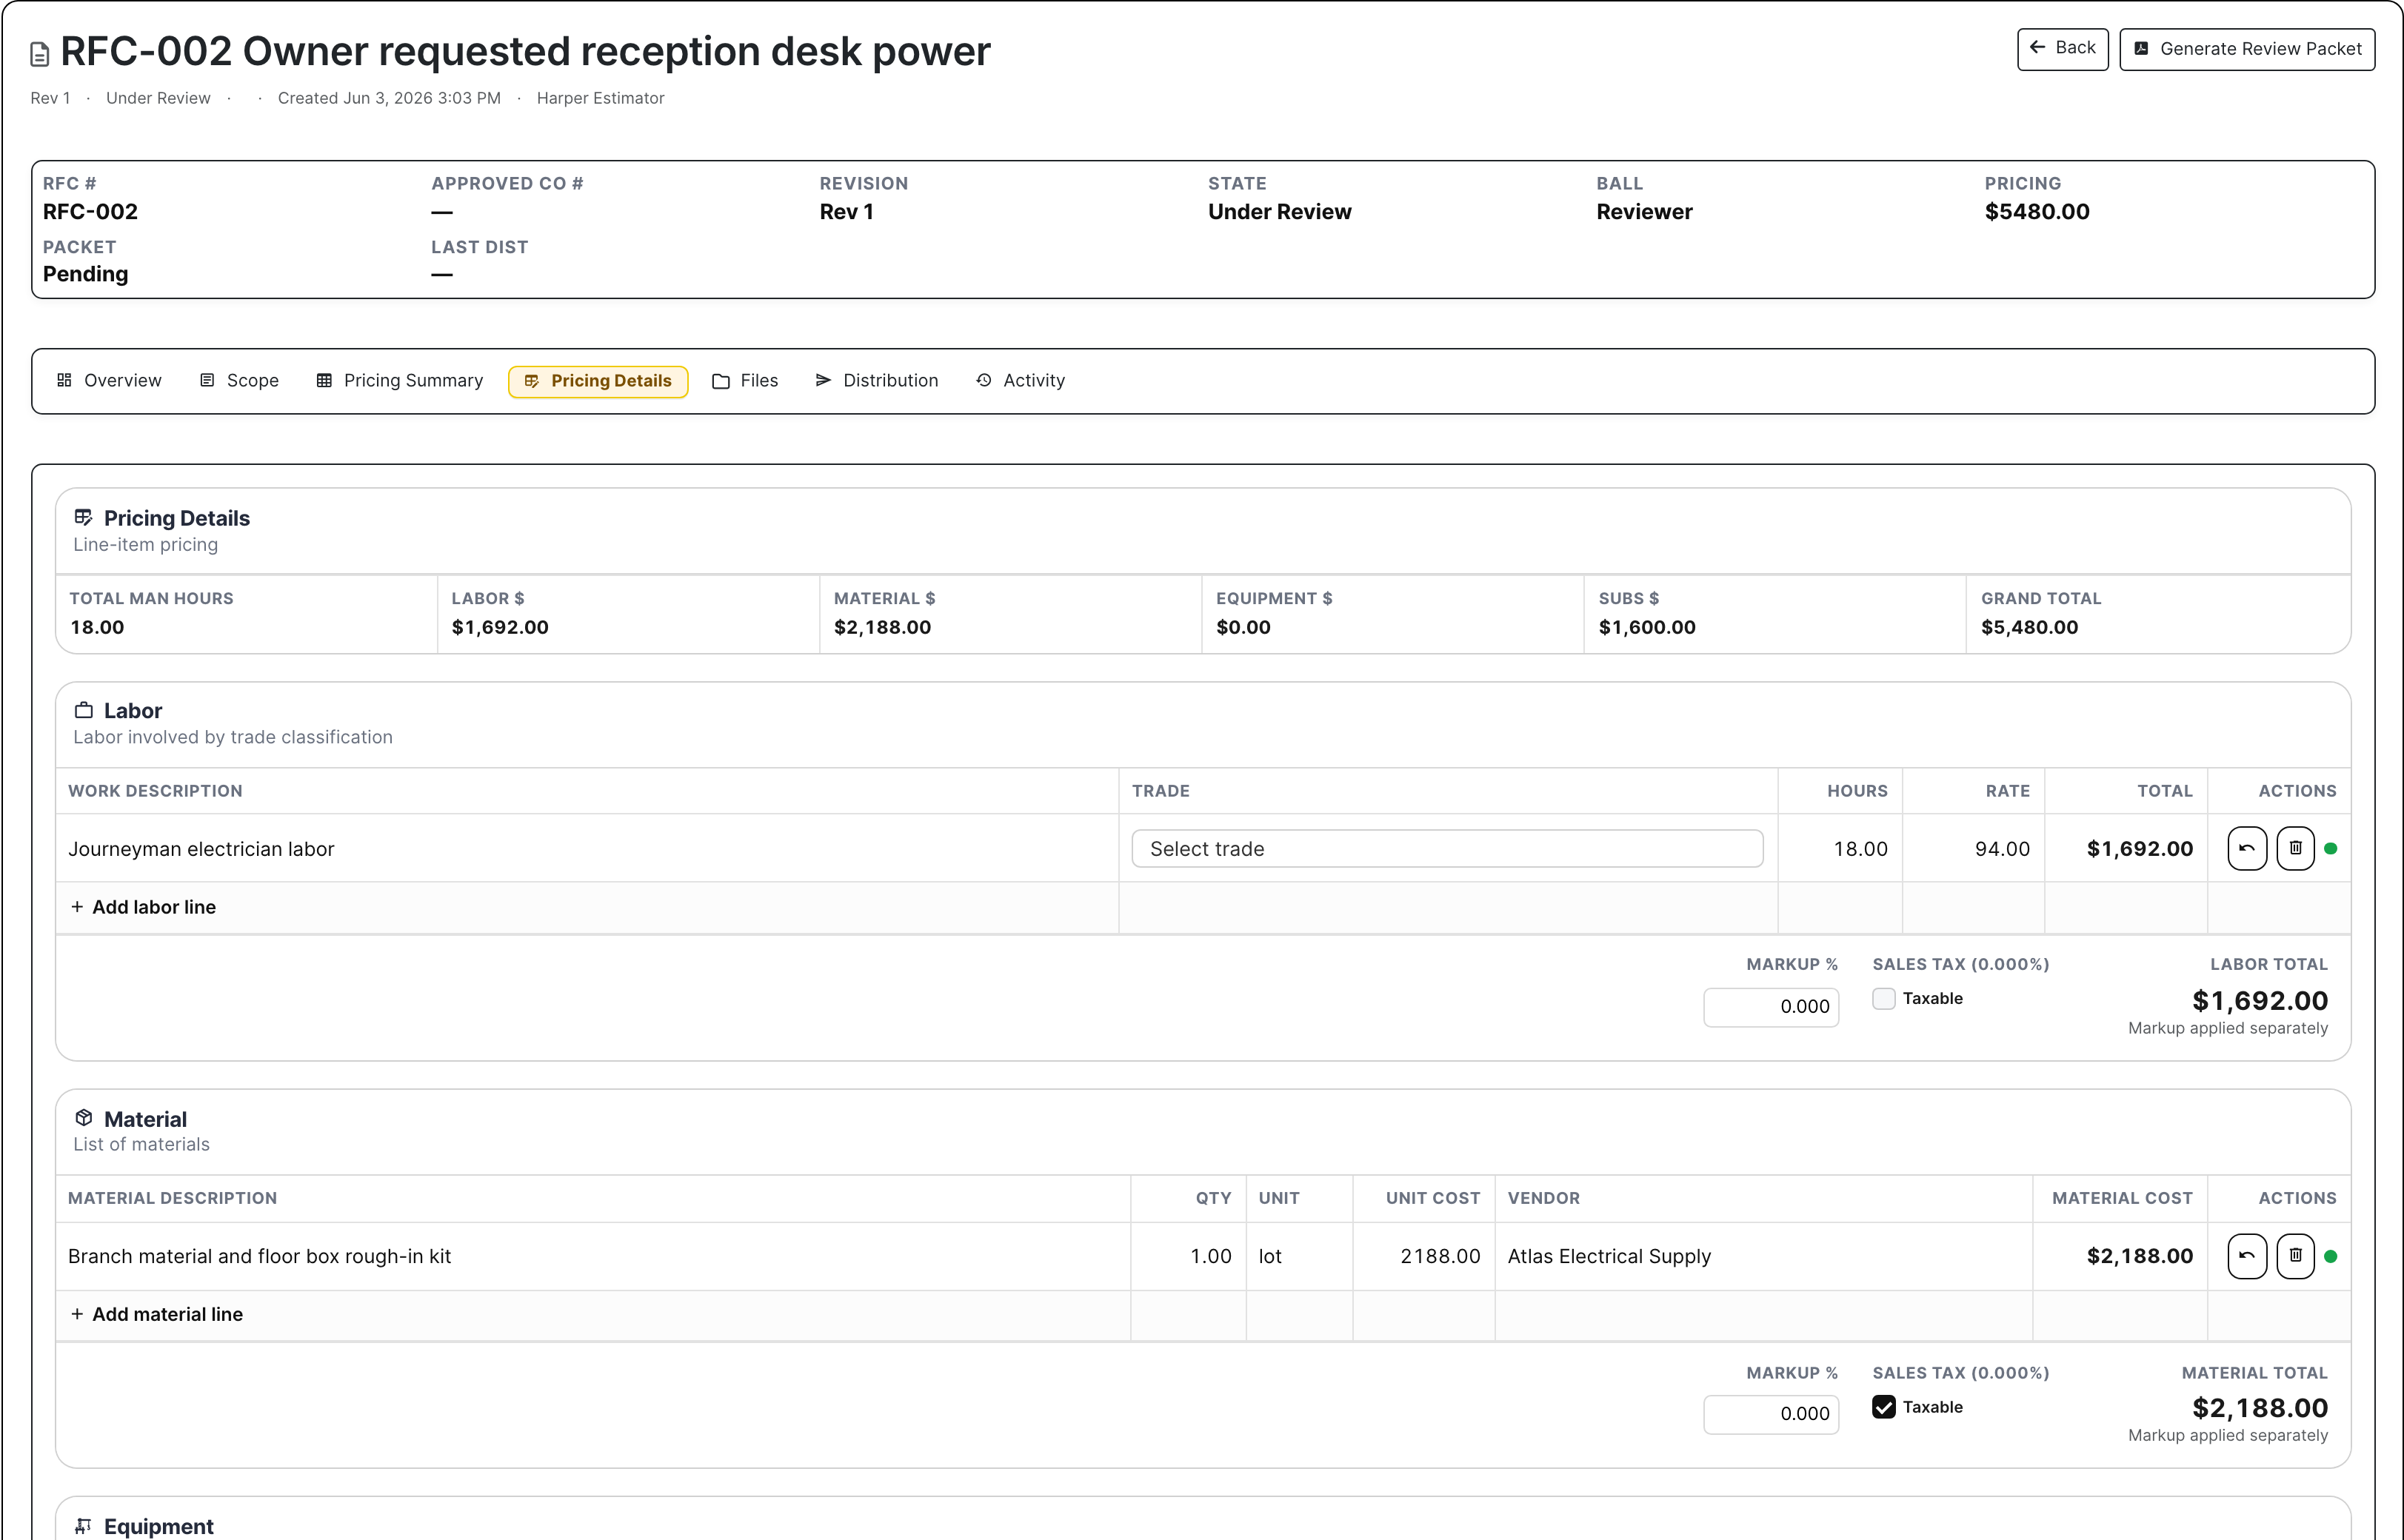
Task: Edit the material unit lot
Action: 1299,1256
